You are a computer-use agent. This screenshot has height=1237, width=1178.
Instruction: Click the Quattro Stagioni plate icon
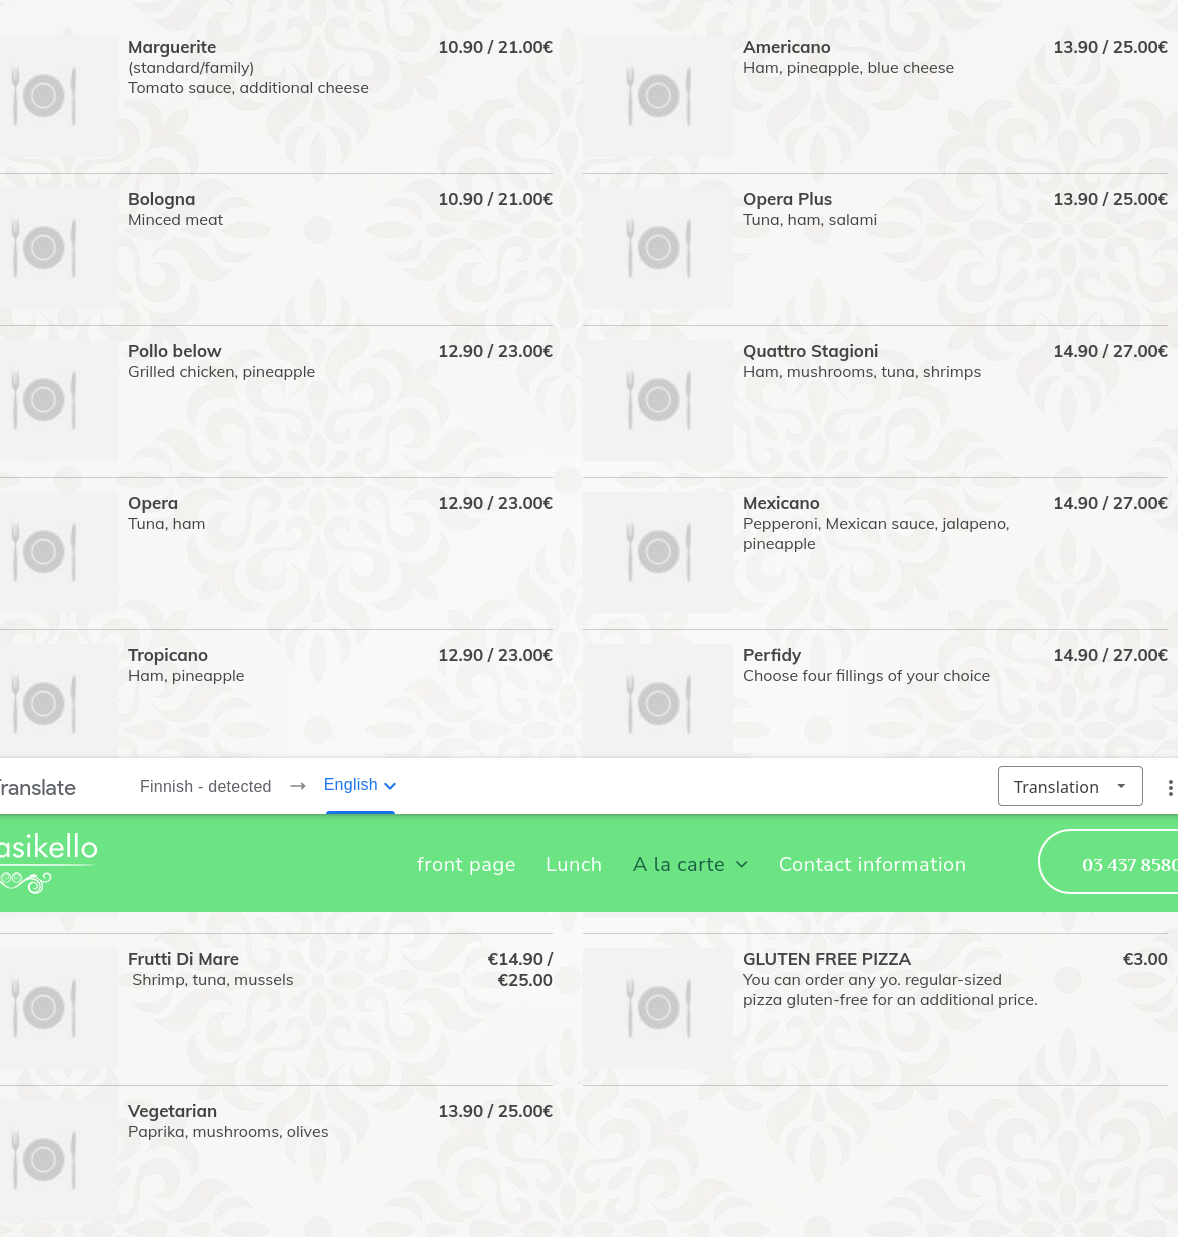[x=658, y=400]
